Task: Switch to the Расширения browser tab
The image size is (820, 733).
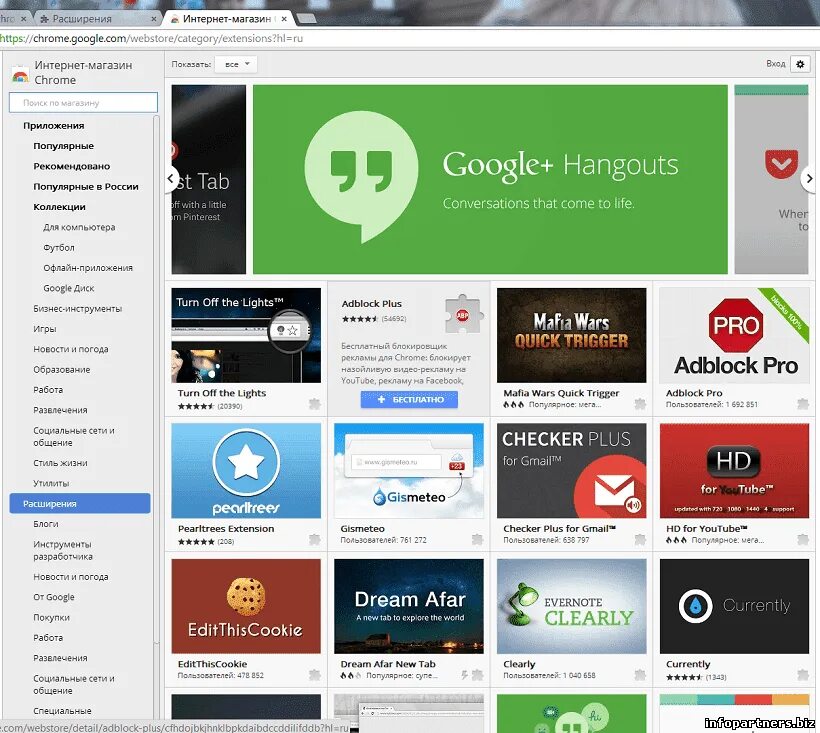Action: (x=97, y=19)
